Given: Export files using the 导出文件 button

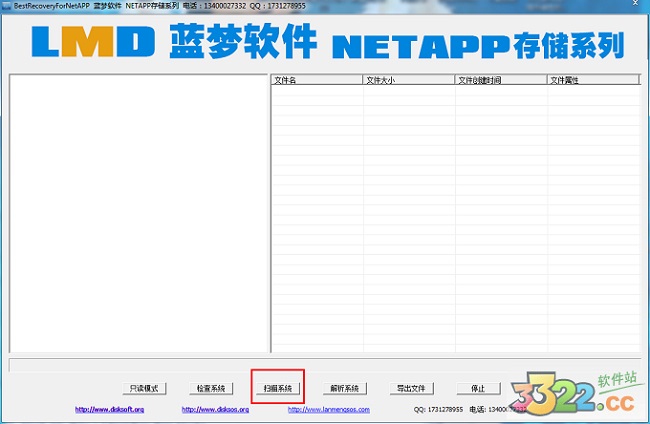Looking at the screenshot, I should (411, 388).
